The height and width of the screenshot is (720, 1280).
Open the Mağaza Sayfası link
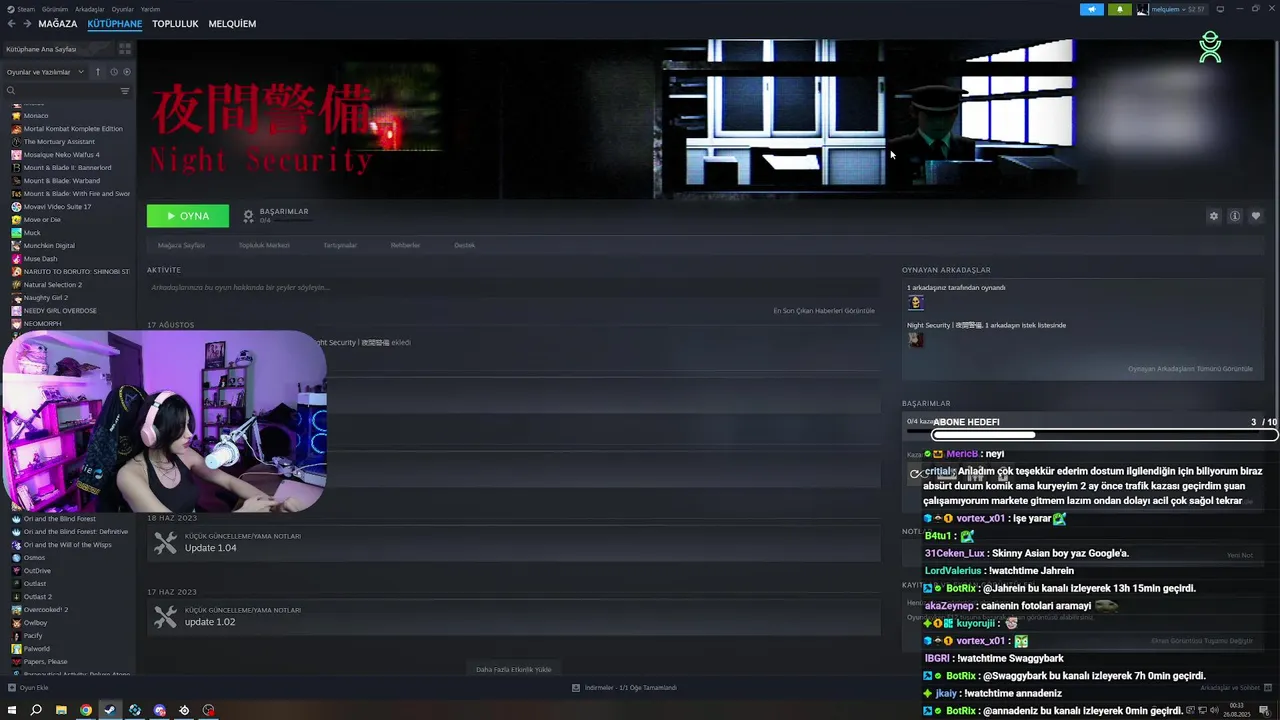point(181,245)
